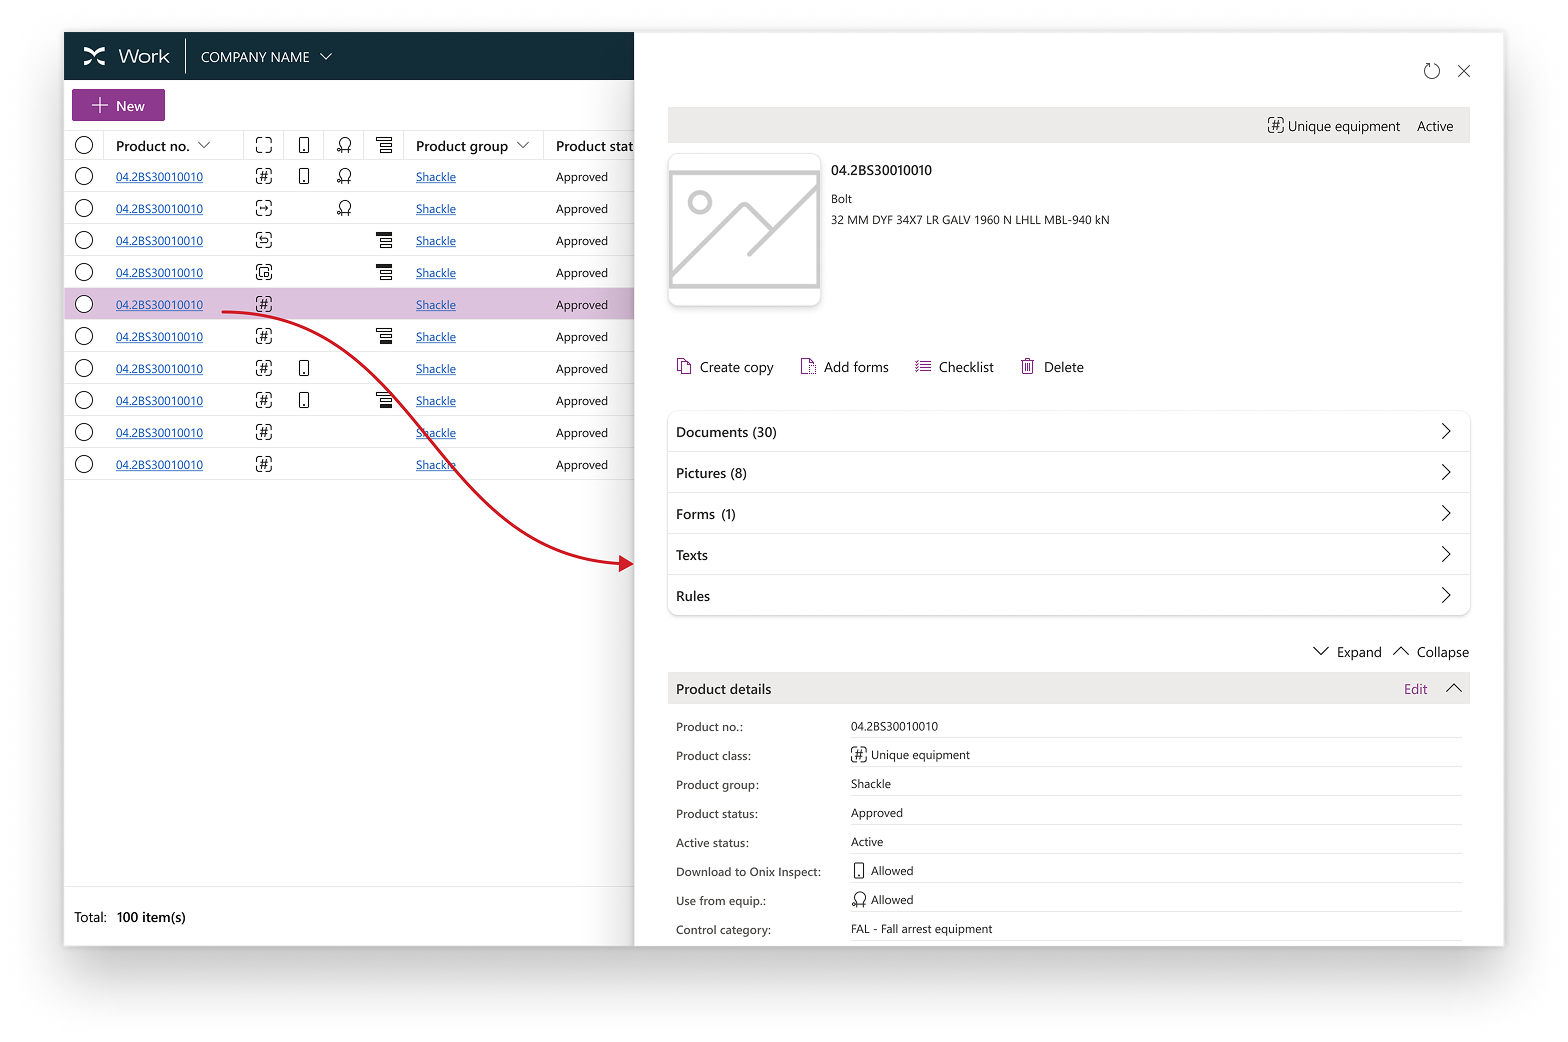
Task: Click the Delete trash icon
Action: tap(1027, 367)
